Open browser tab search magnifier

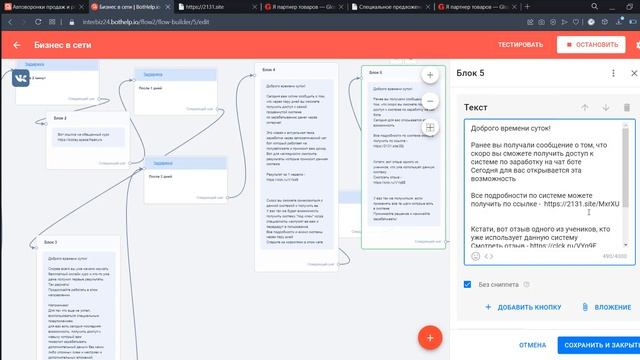(594, 7)
